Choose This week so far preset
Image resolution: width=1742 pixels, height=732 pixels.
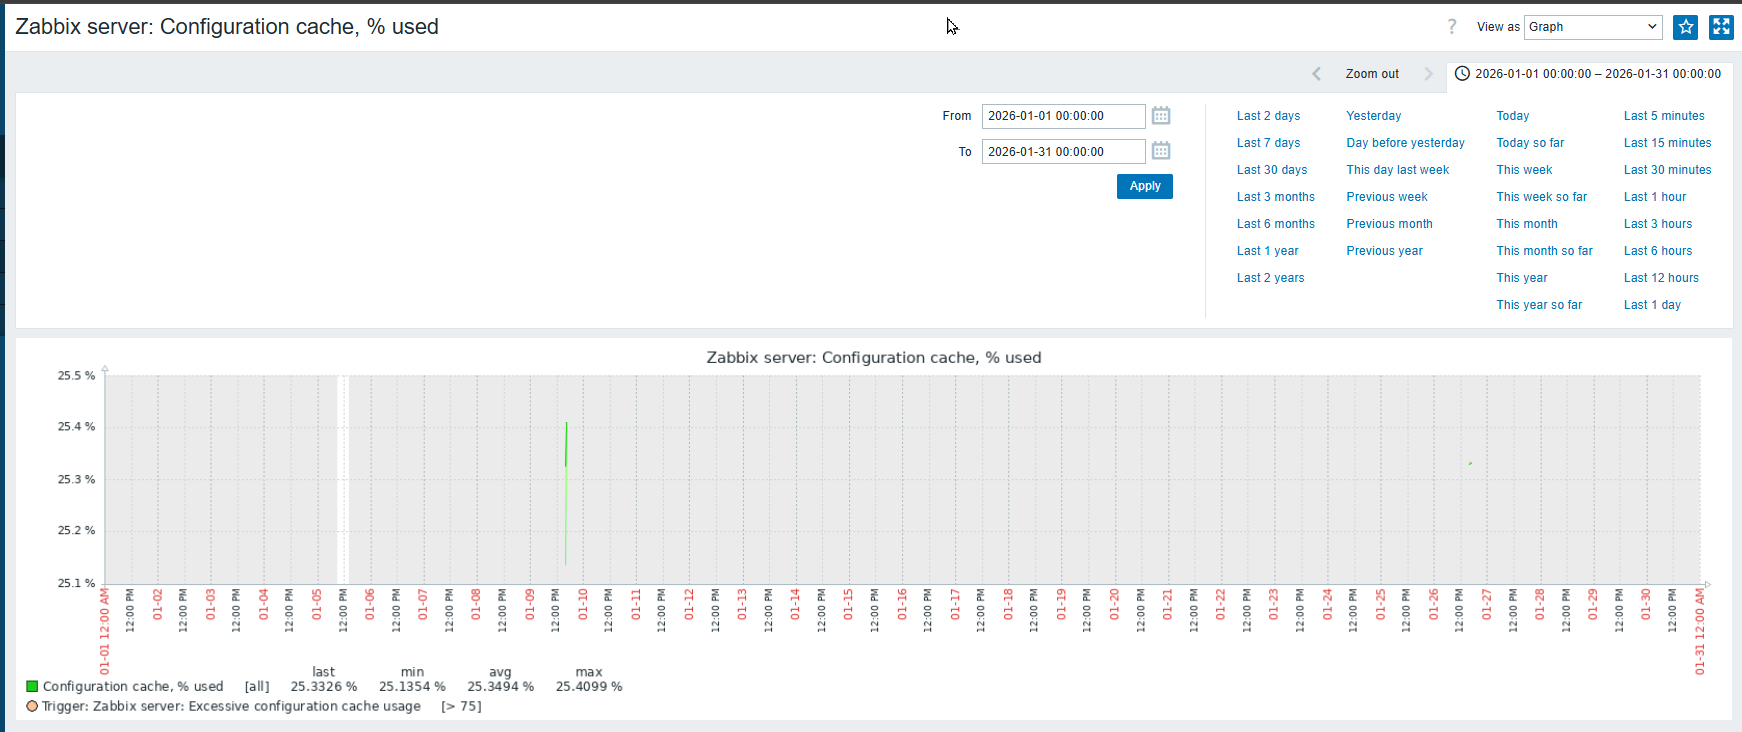[x=1541, y=197]
